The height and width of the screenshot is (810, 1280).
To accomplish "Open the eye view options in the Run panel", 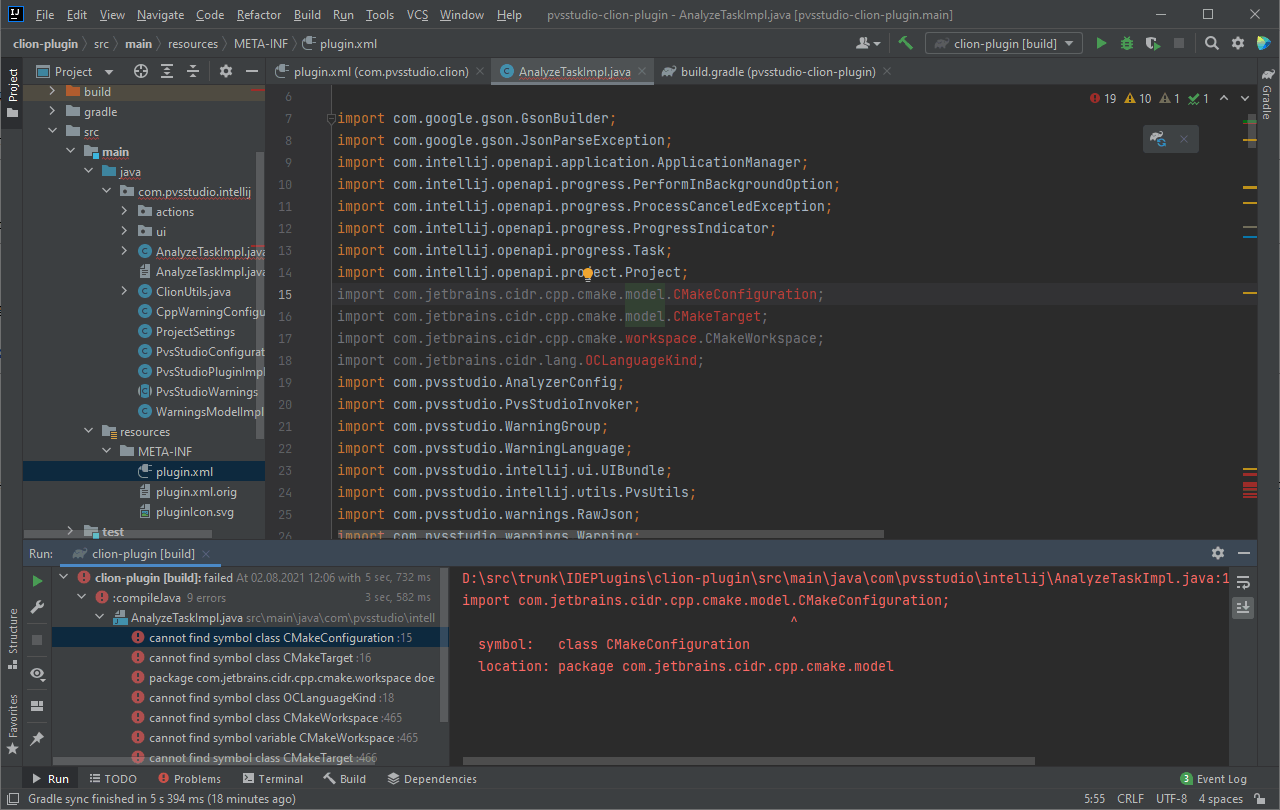I will tap(37, 674).
